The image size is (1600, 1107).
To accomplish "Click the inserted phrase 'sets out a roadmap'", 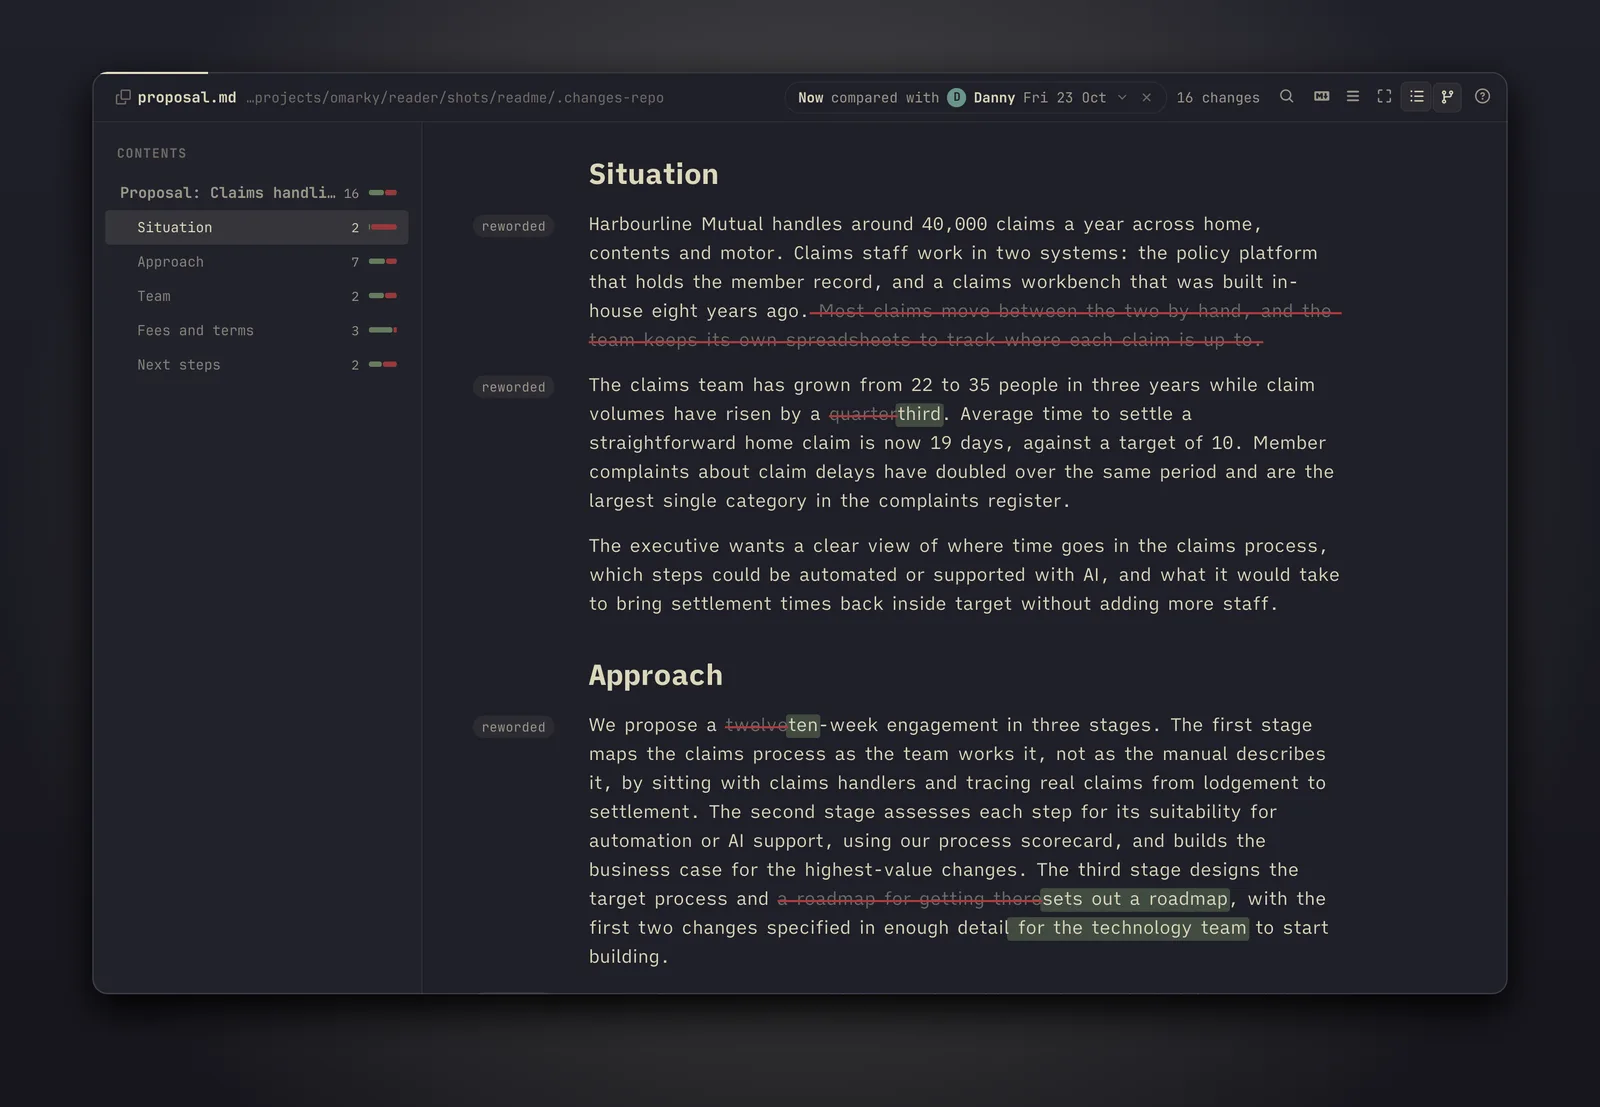I will click(1135, 899).
